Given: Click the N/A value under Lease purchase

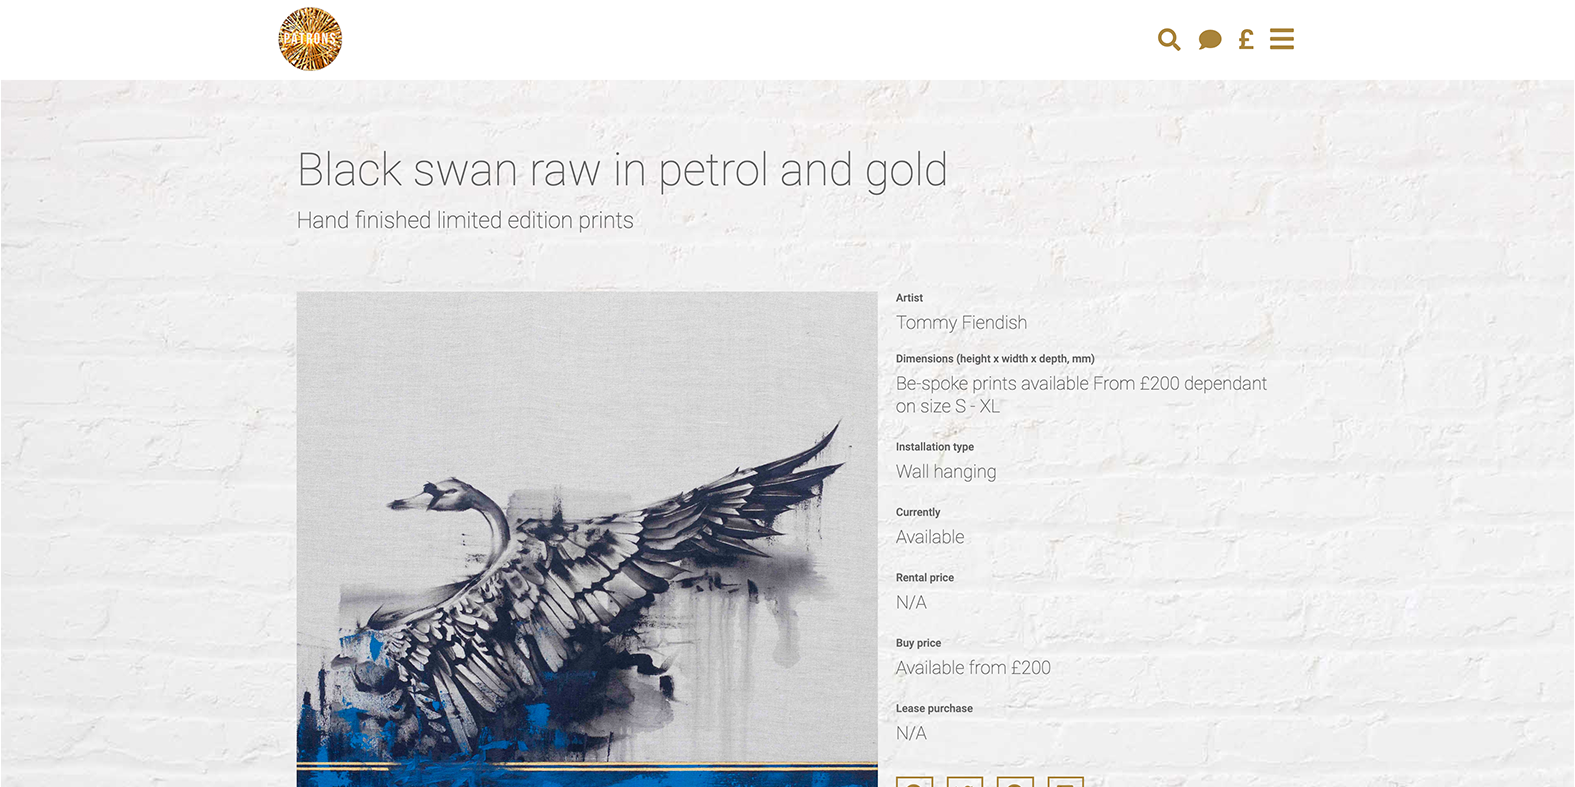Looking at the screenshot, I should [911, 733].
